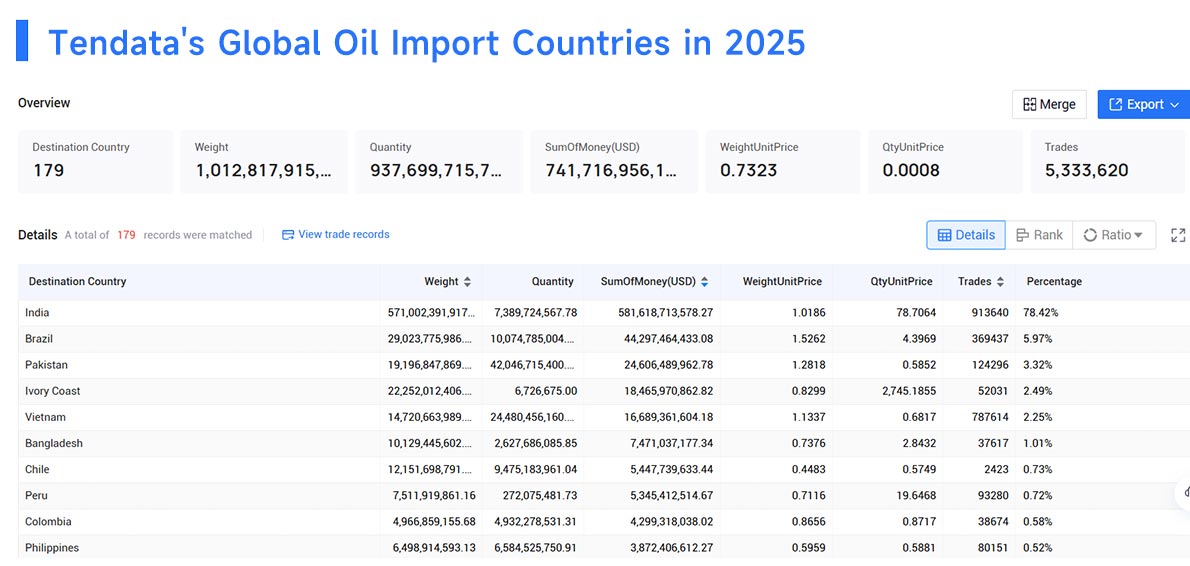Click the SumOfMoney(USD) overview card

614,161
